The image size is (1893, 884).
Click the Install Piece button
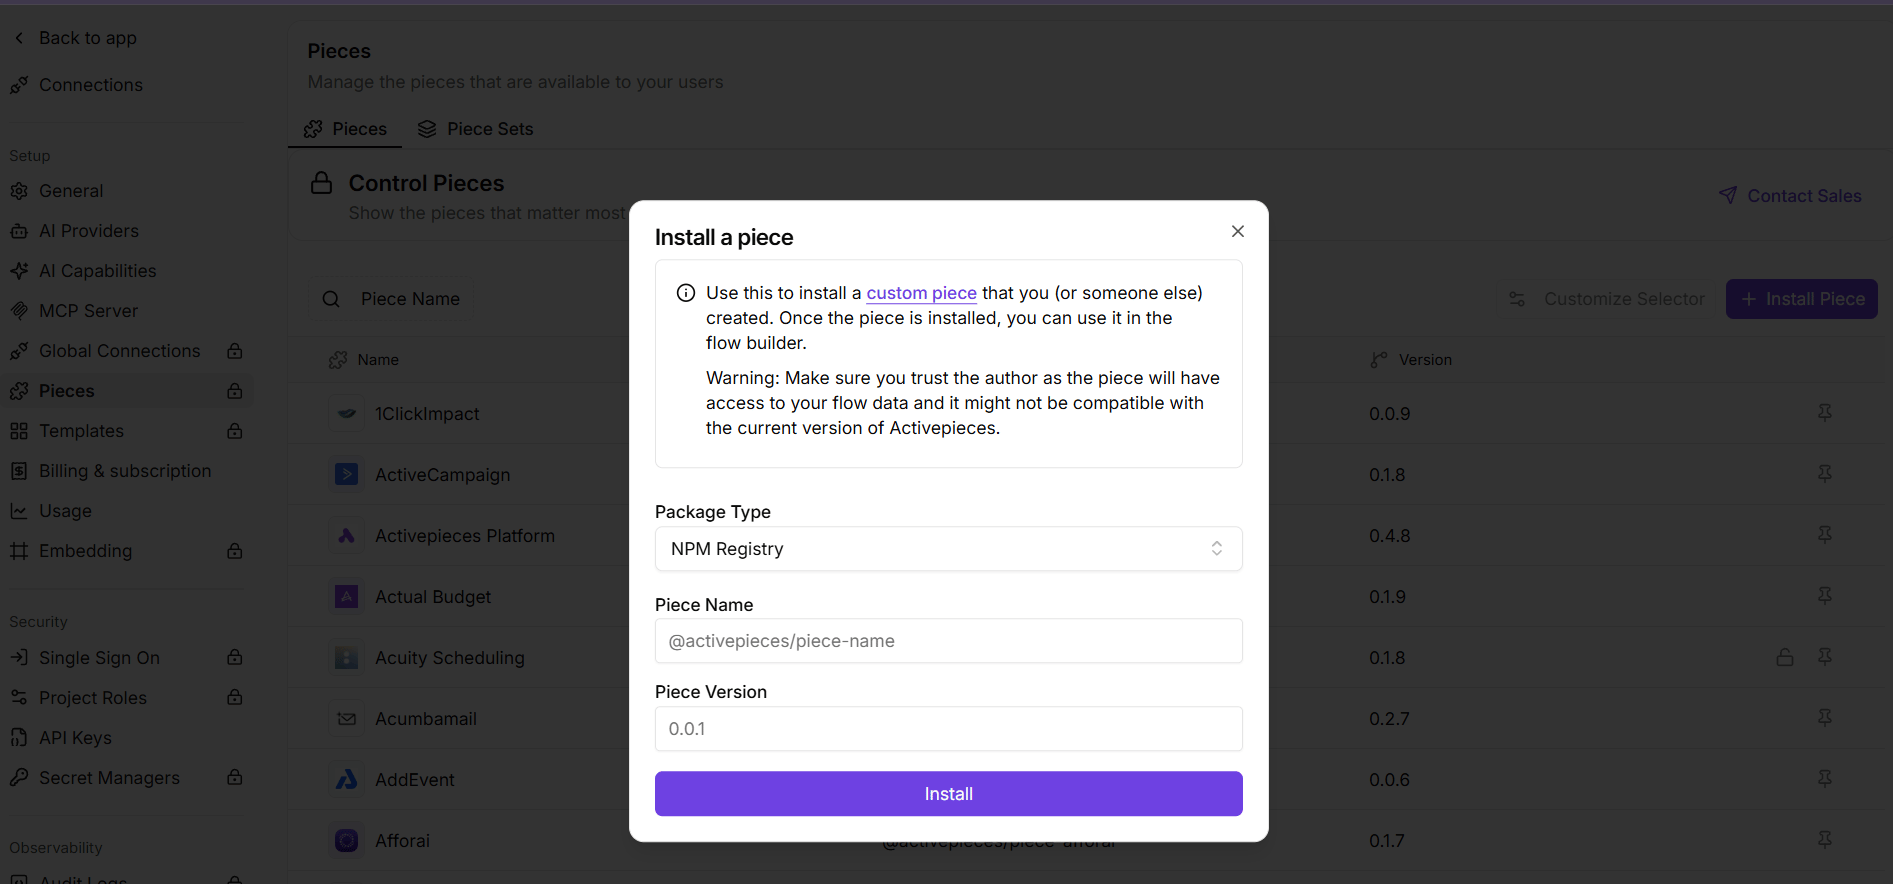(1801, 299)
